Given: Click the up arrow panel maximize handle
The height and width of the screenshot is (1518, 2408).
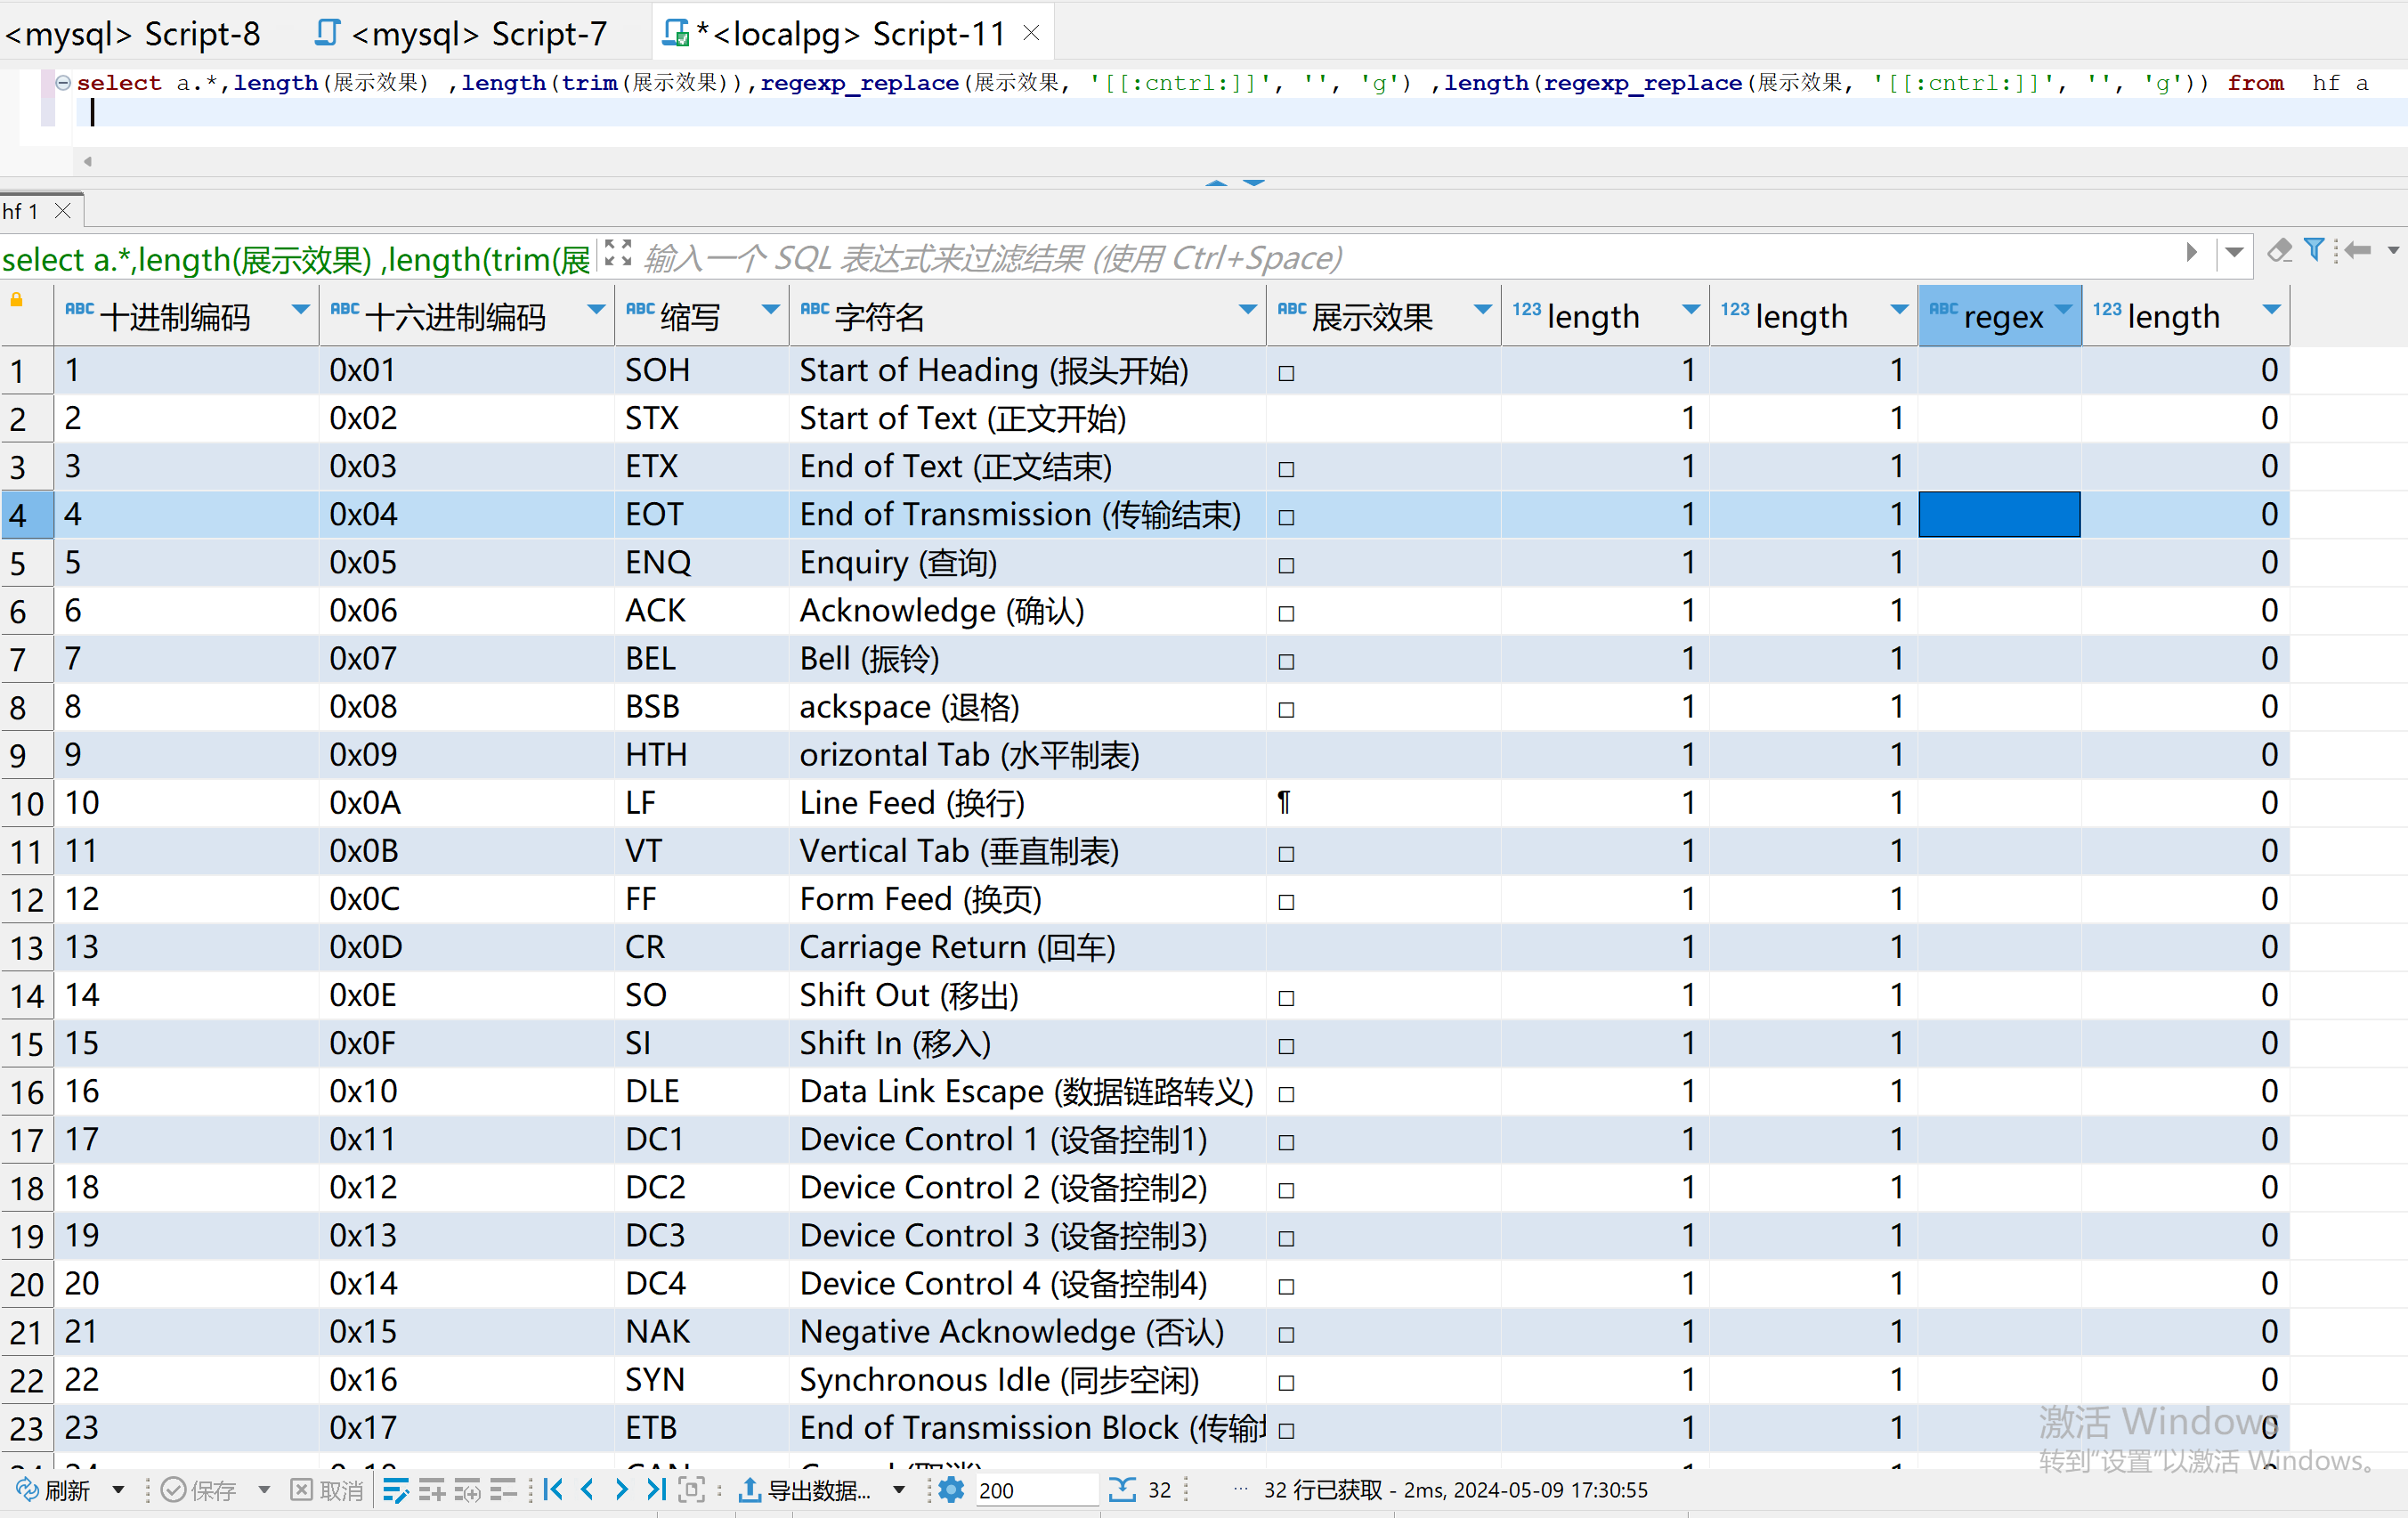Looking at the screenshot, I should 1216,183.
